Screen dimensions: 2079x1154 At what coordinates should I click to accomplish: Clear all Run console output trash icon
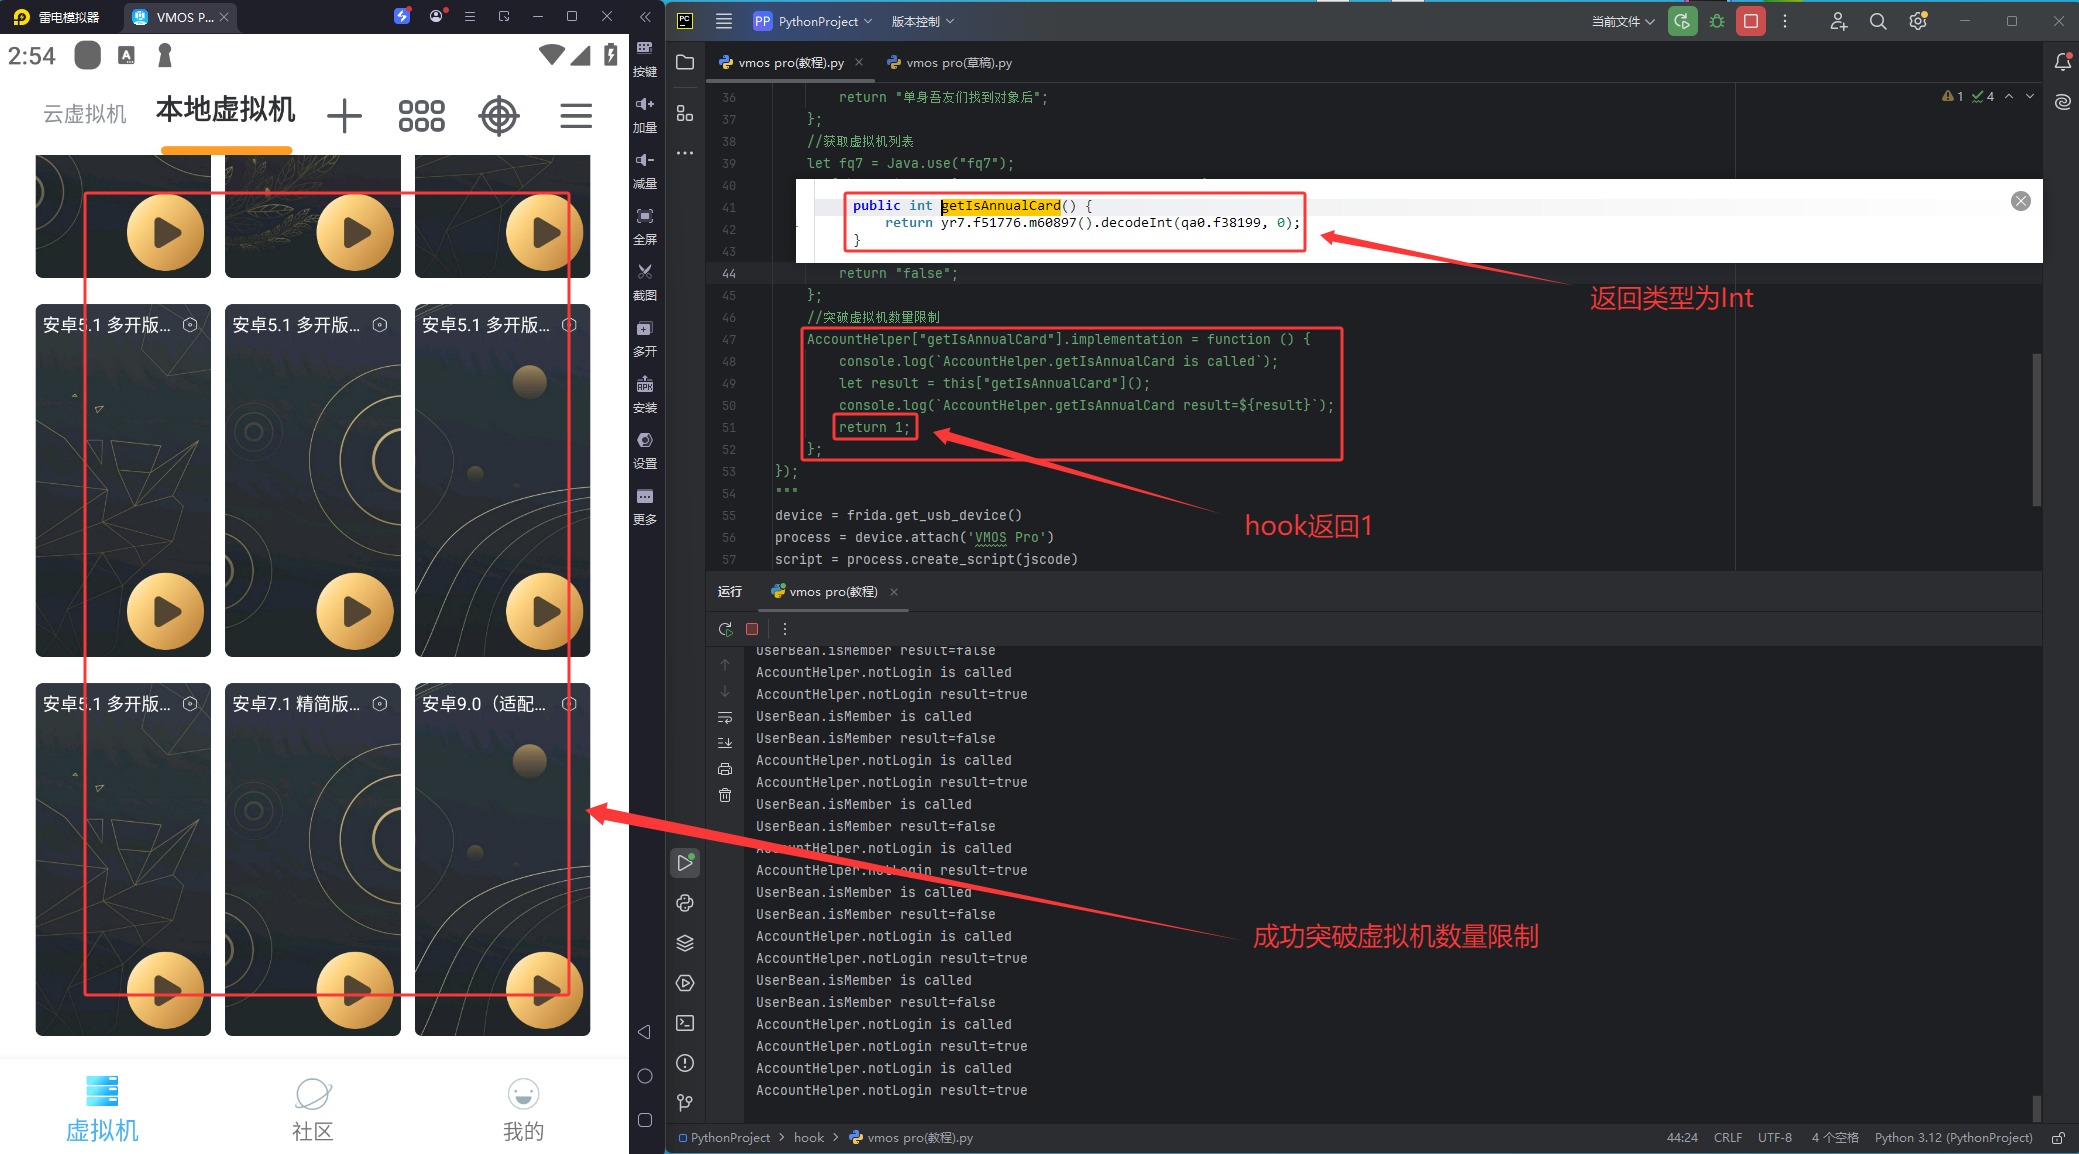tap(725, 795)
